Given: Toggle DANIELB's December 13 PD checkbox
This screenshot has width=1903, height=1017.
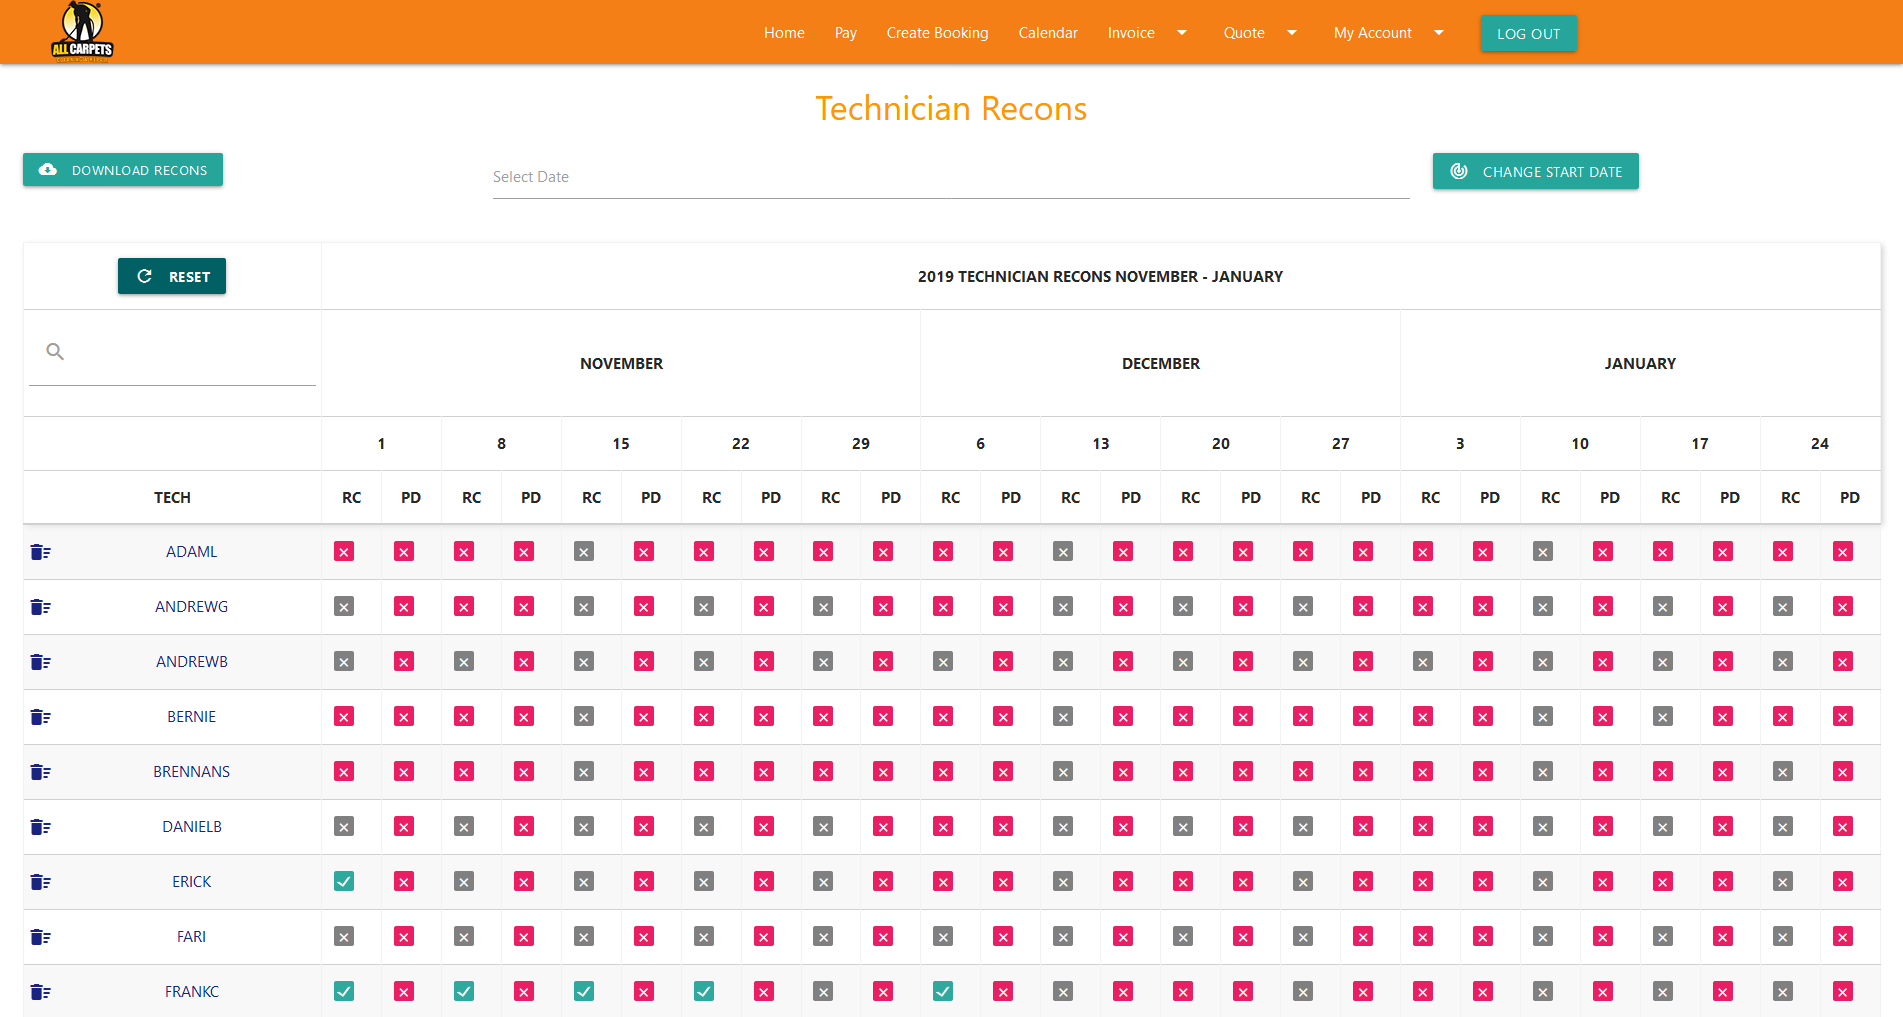Looking at the screenshot, I should [x=1123, y=827].
